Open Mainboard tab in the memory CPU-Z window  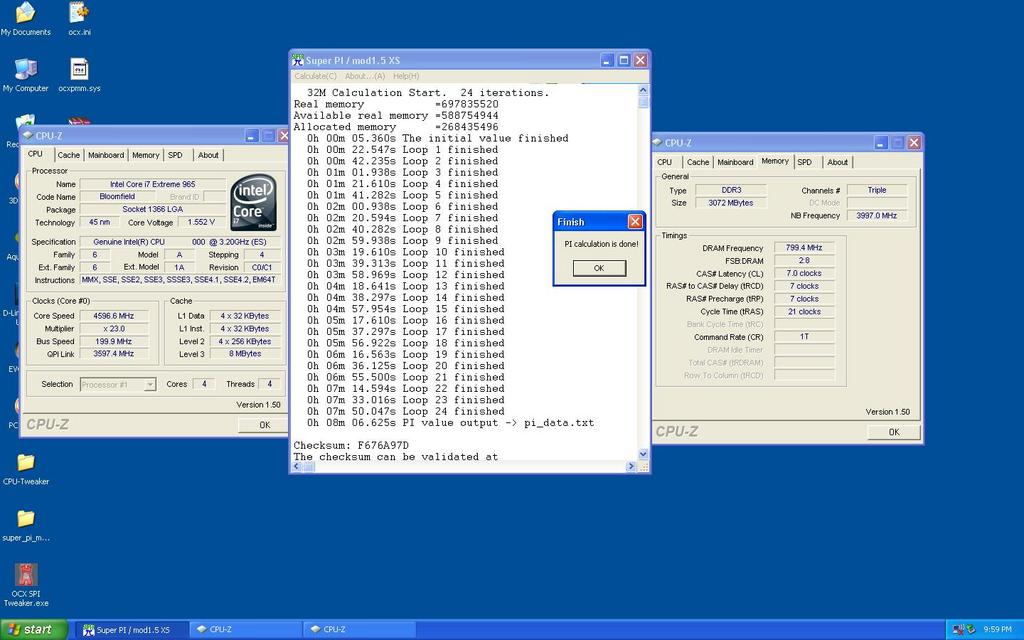click(x=735, y=162)
